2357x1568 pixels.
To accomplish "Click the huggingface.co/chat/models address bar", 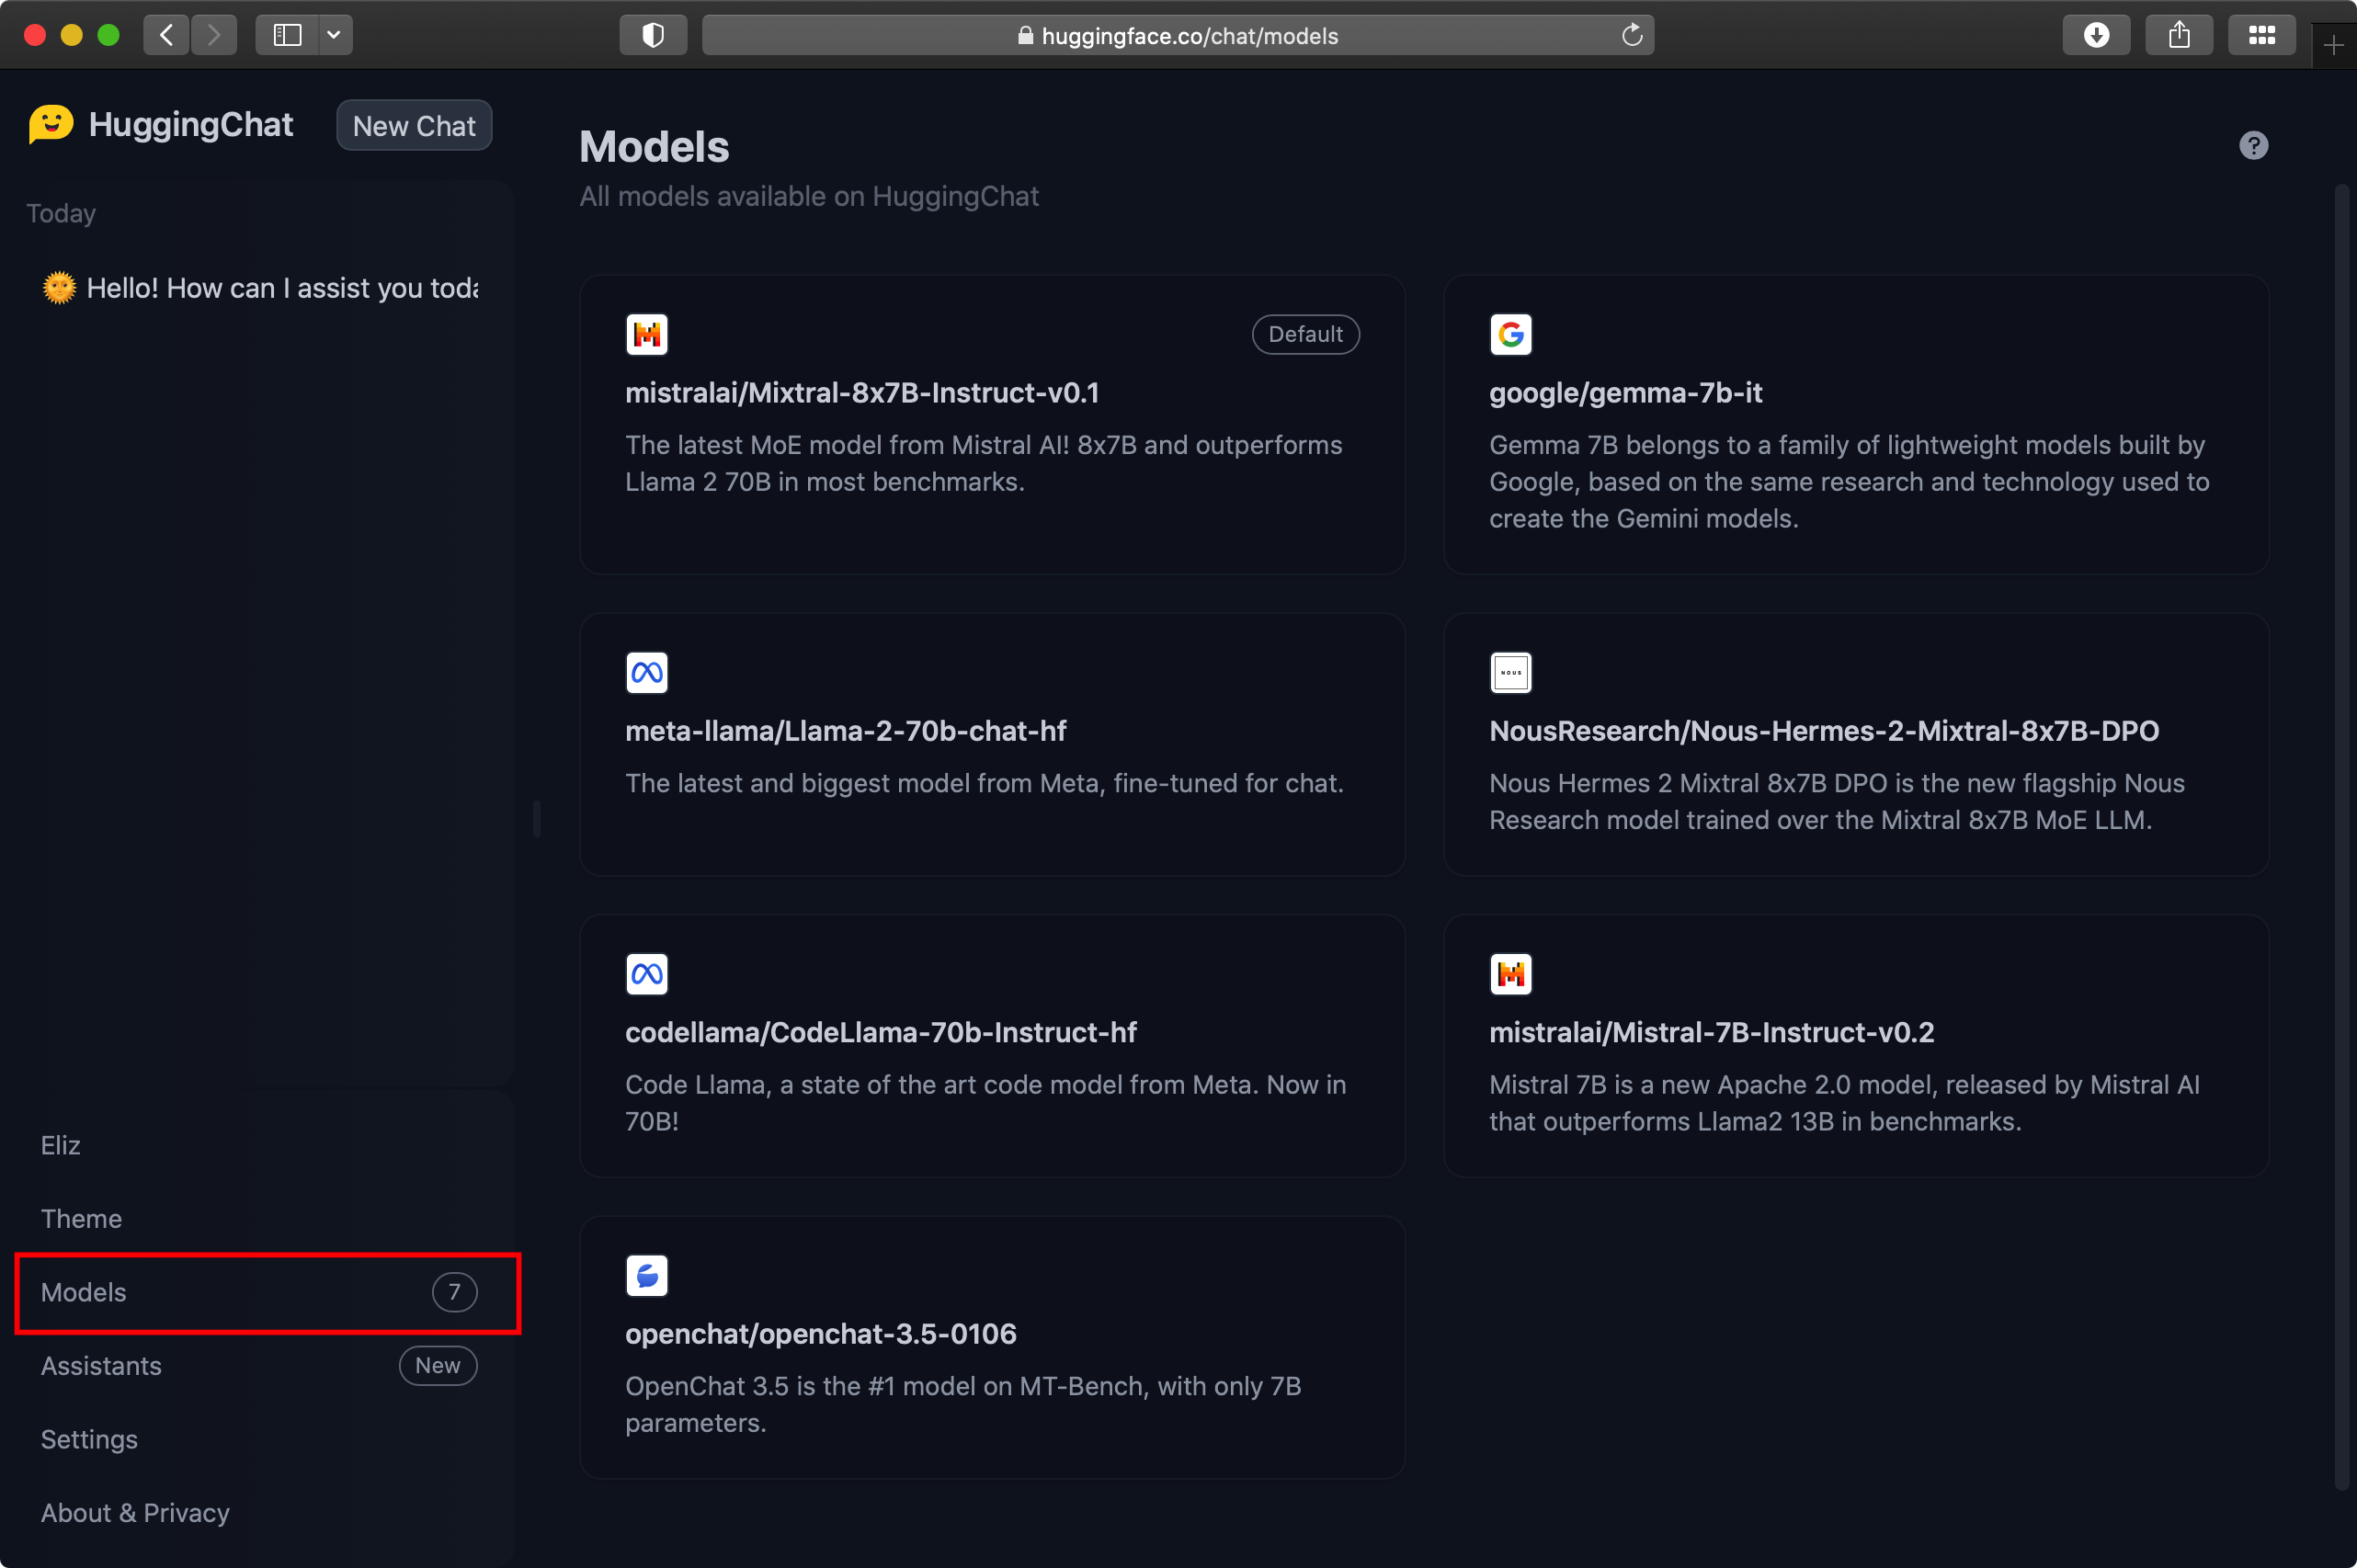I will tap(1178, 35).
